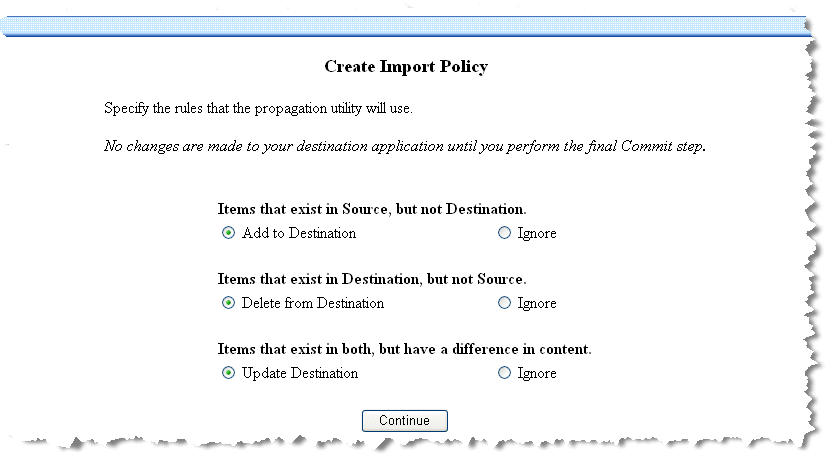Click the 'Items that exist in Destination, but not Source.' label

click(372, 279)
